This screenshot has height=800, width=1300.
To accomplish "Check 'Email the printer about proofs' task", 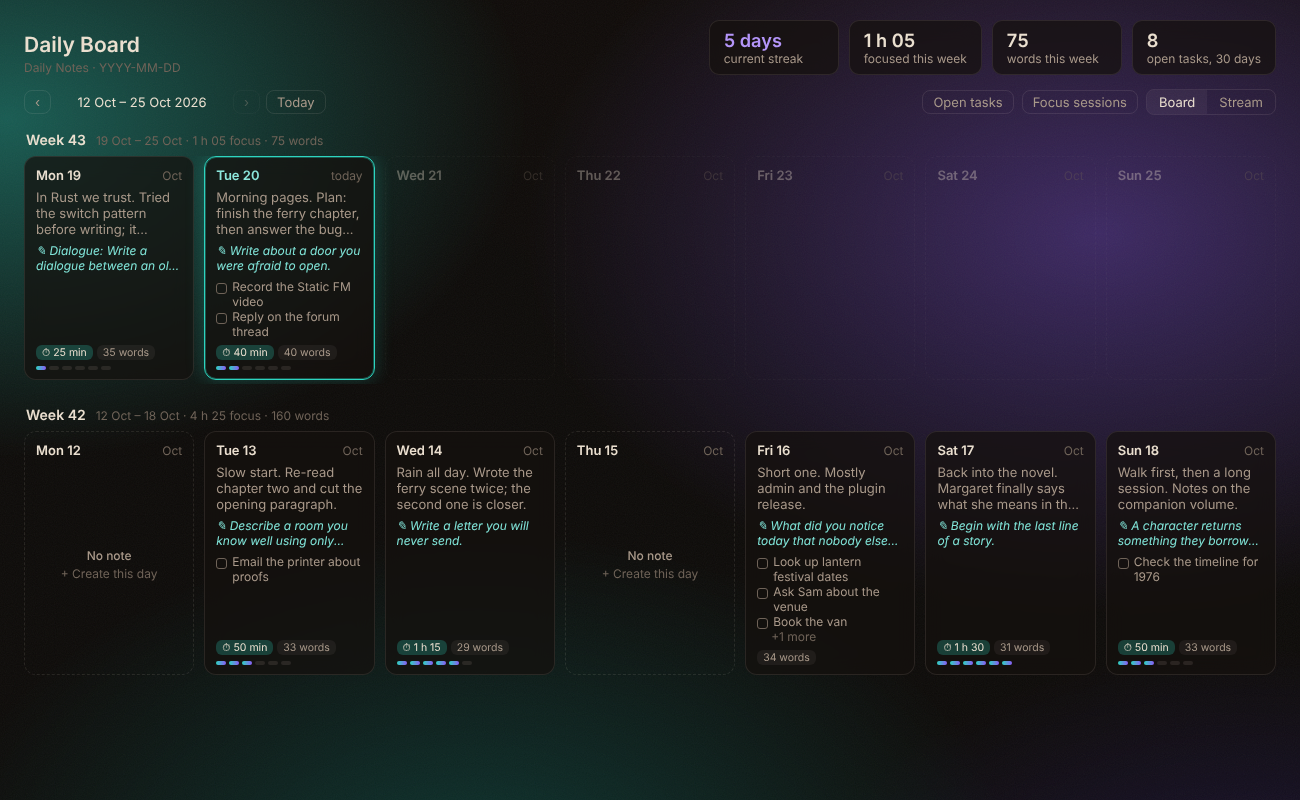I will [222, 563].
